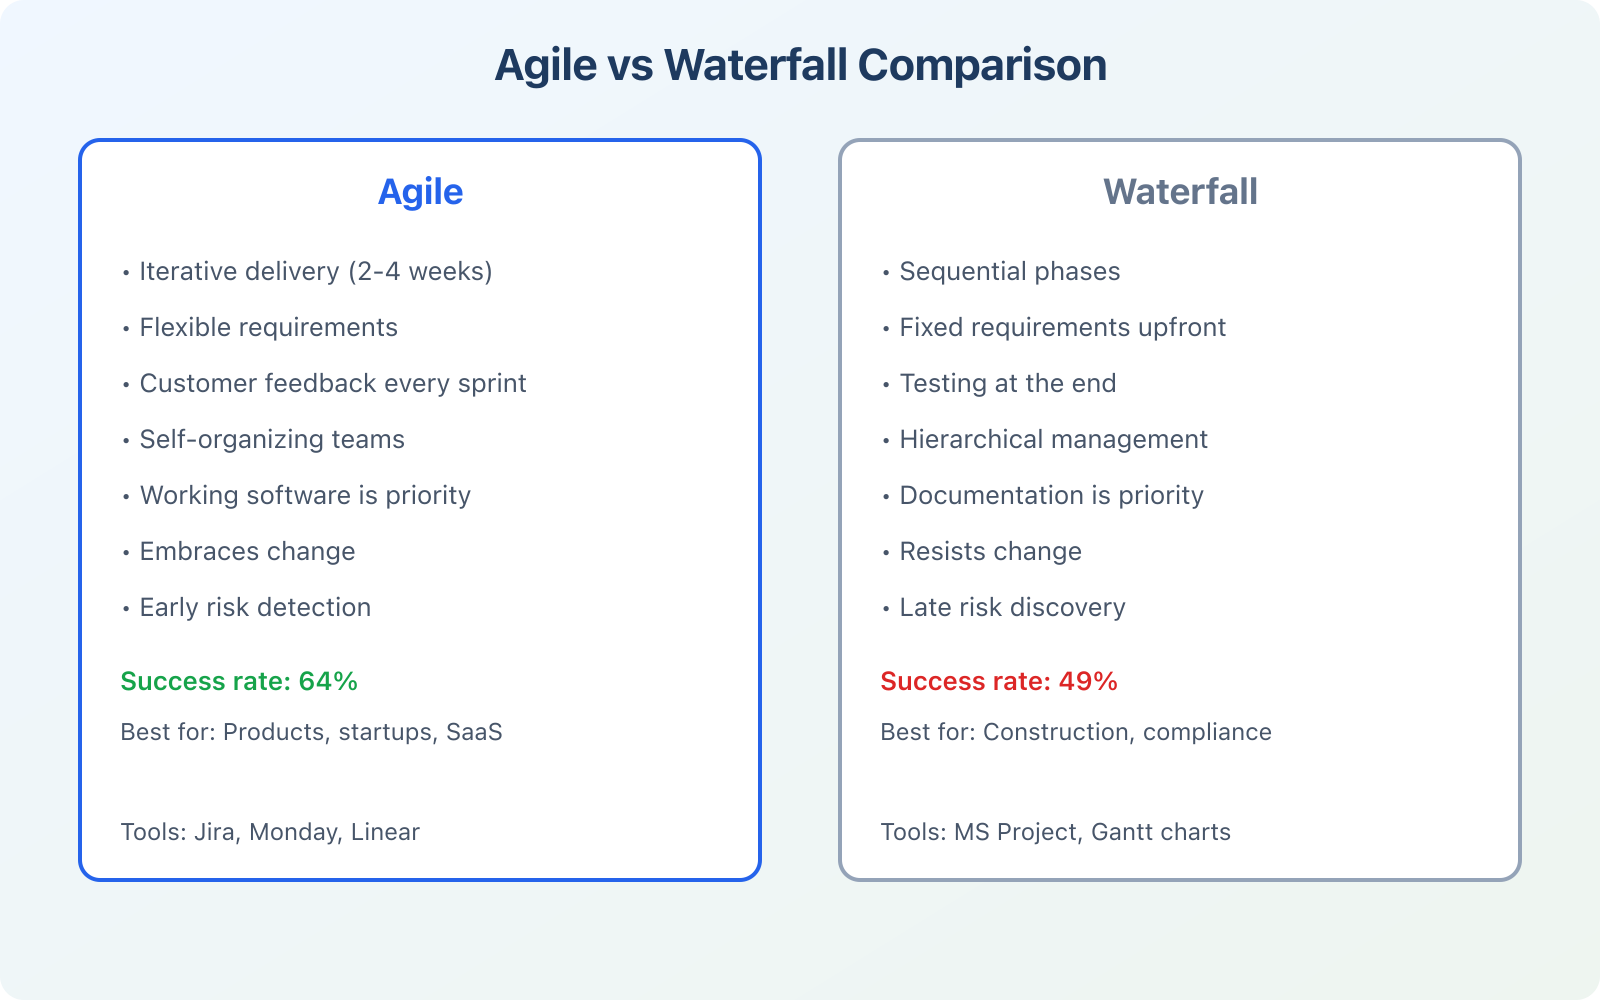Select the "Flexible requirements" bullet
1600x1000 pixels.
click(x=268, y=328)
